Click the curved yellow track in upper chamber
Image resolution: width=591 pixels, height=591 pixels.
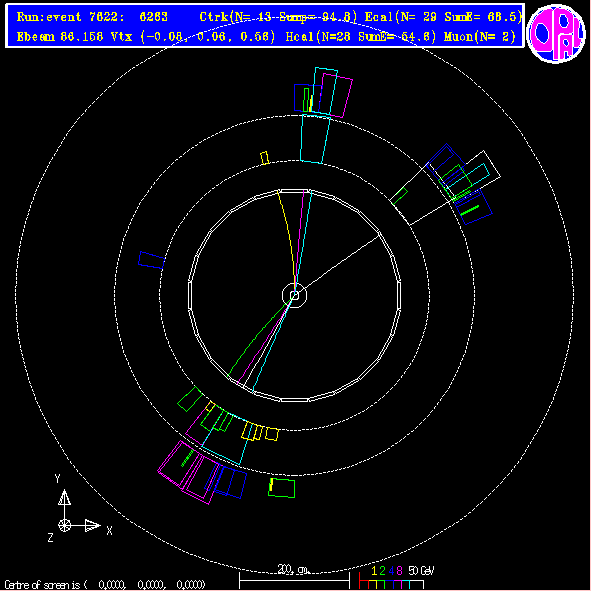pos(288,233)
